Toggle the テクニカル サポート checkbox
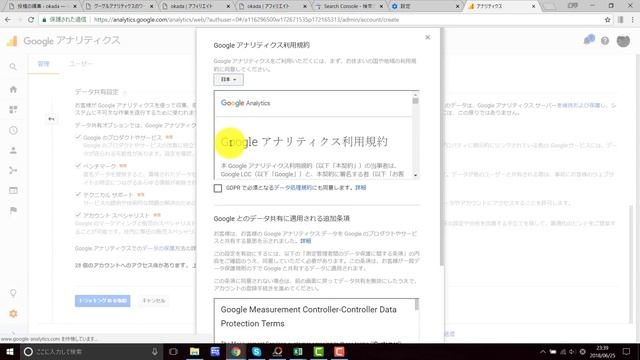640x360 pixels. [78, 194]
